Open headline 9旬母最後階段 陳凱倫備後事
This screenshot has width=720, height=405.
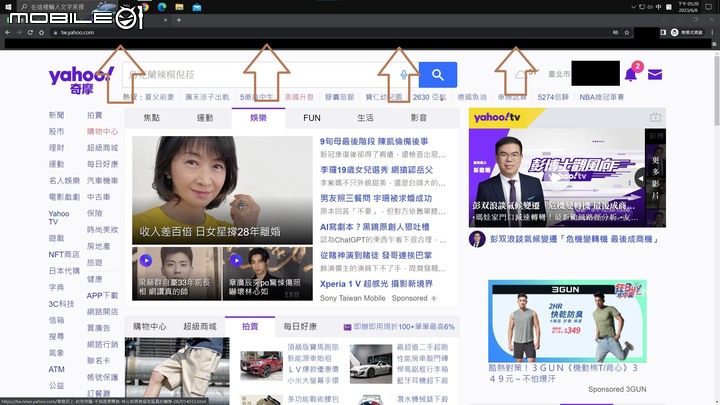click(374, 141)
